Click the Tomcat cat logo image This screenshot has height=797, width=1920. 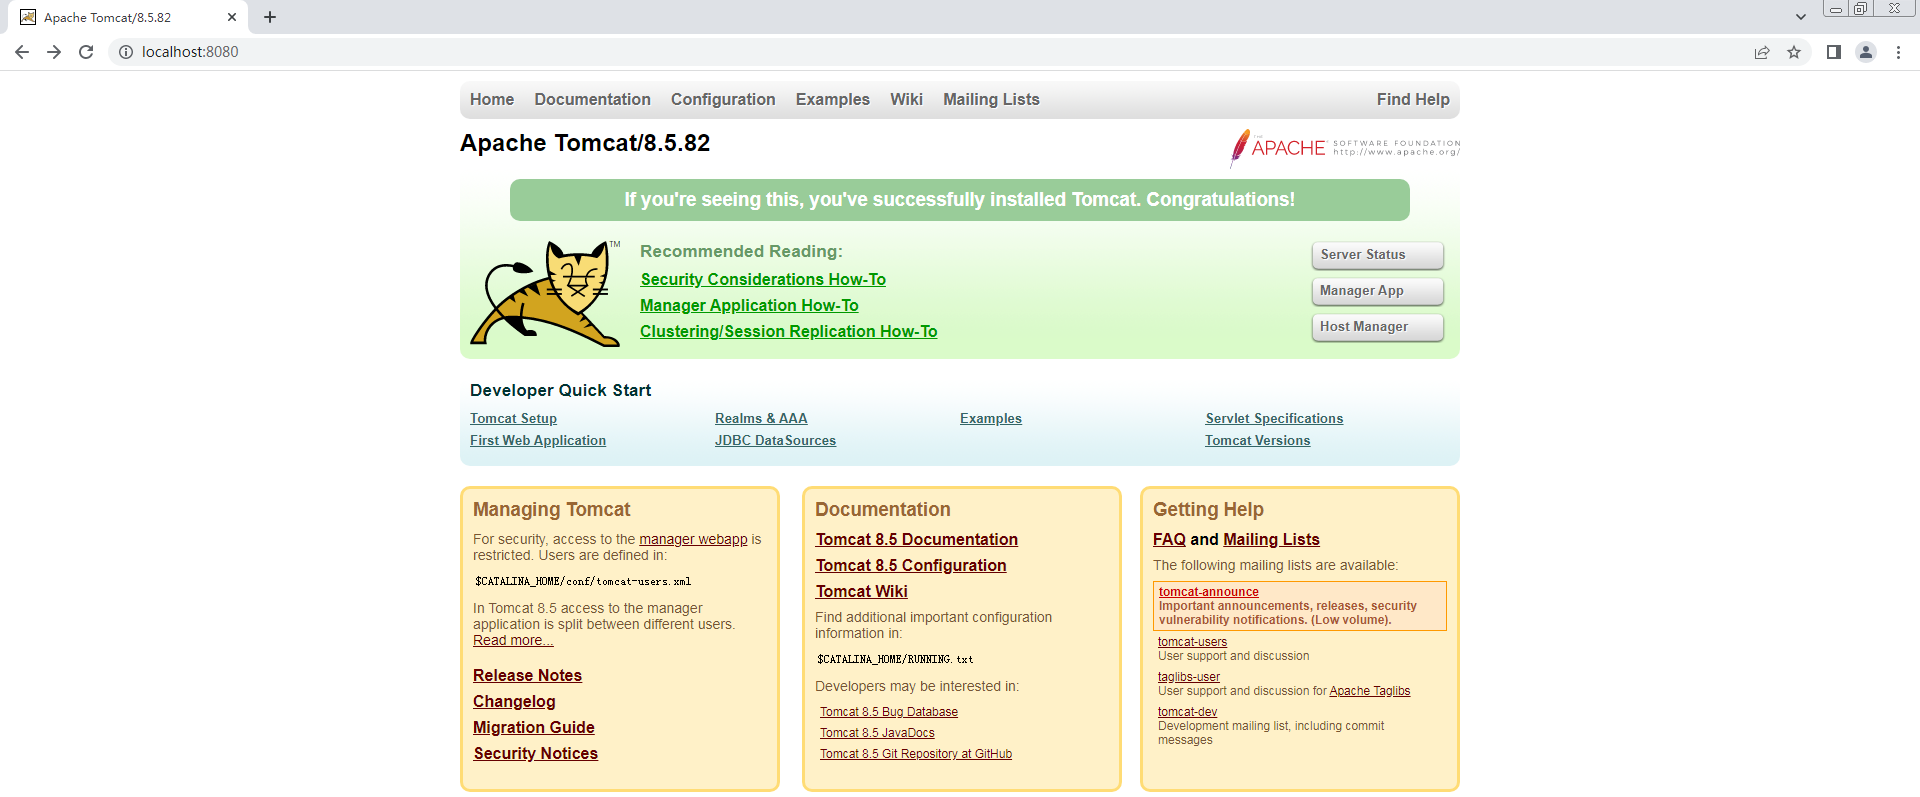[546, 293]
